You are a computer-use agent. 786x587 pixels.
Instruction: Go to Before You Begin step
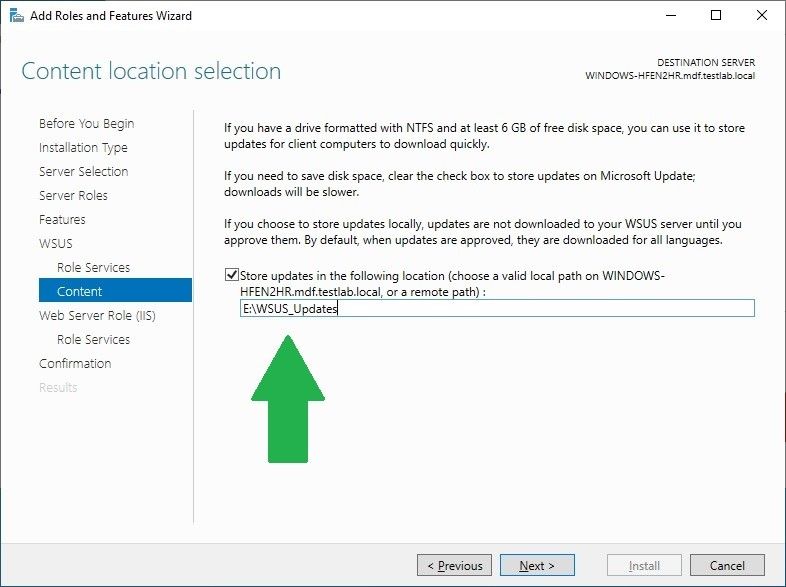87,123
